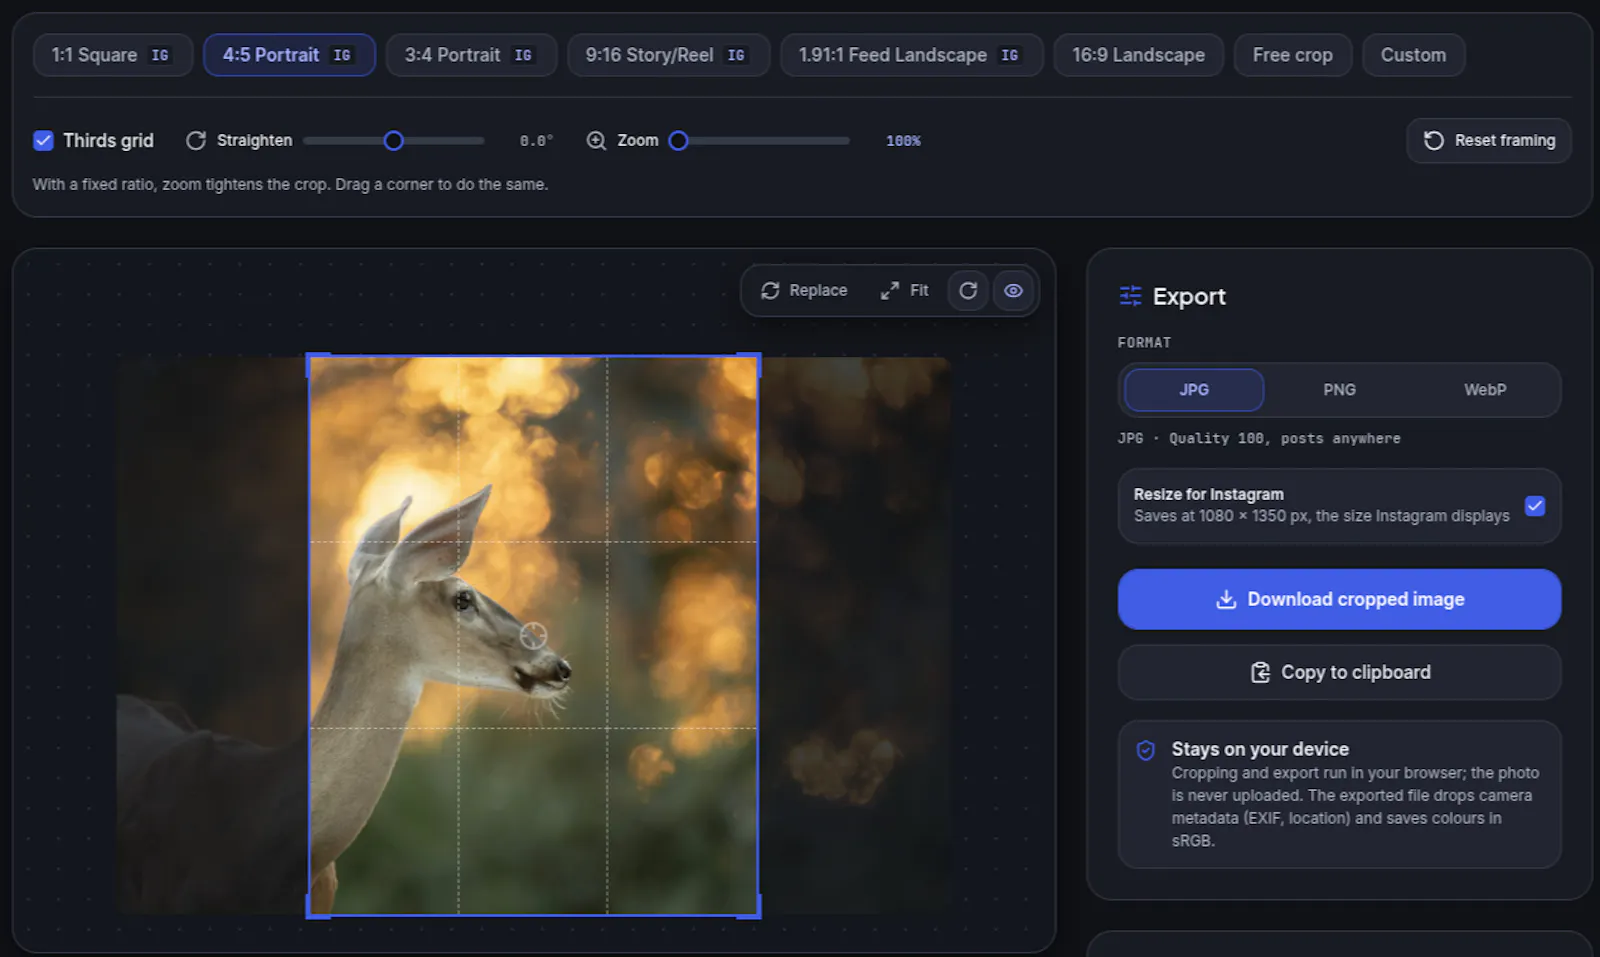Select the 9:16 Story/Reel preset
Screen dimensions: 1600x957
click(x=668, y=55)
